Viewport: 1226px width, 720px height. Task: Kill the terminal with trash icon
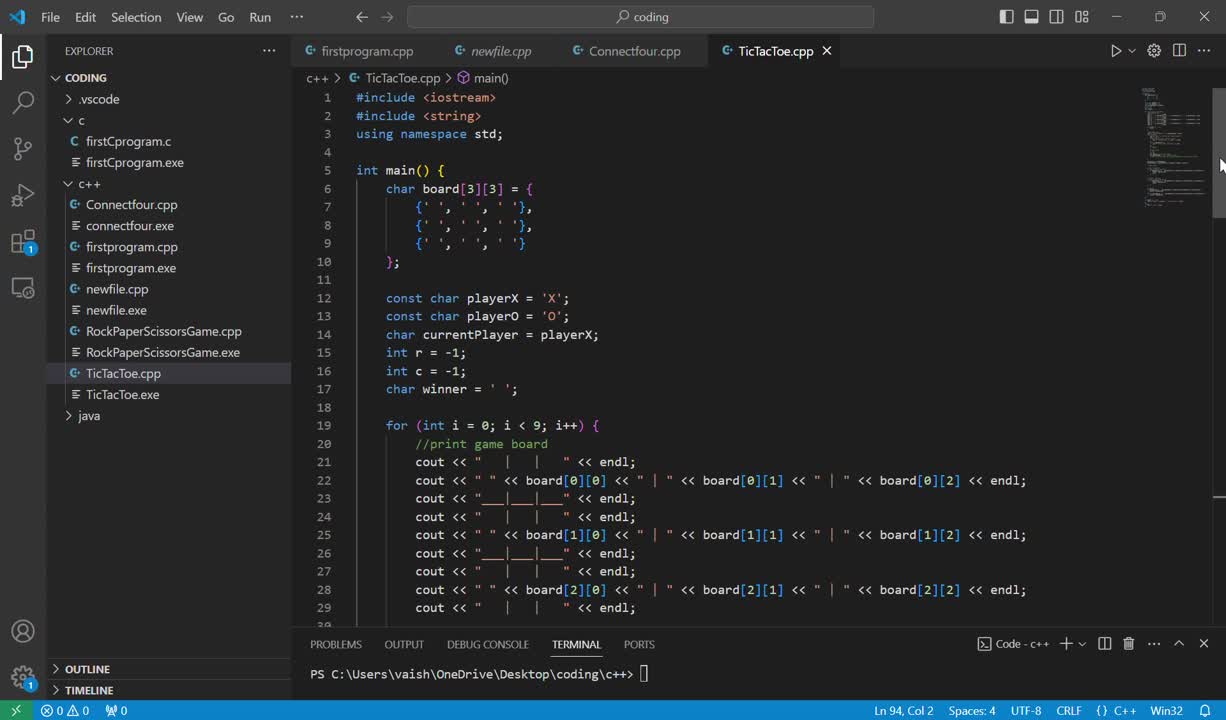(x=1128, y=644)
